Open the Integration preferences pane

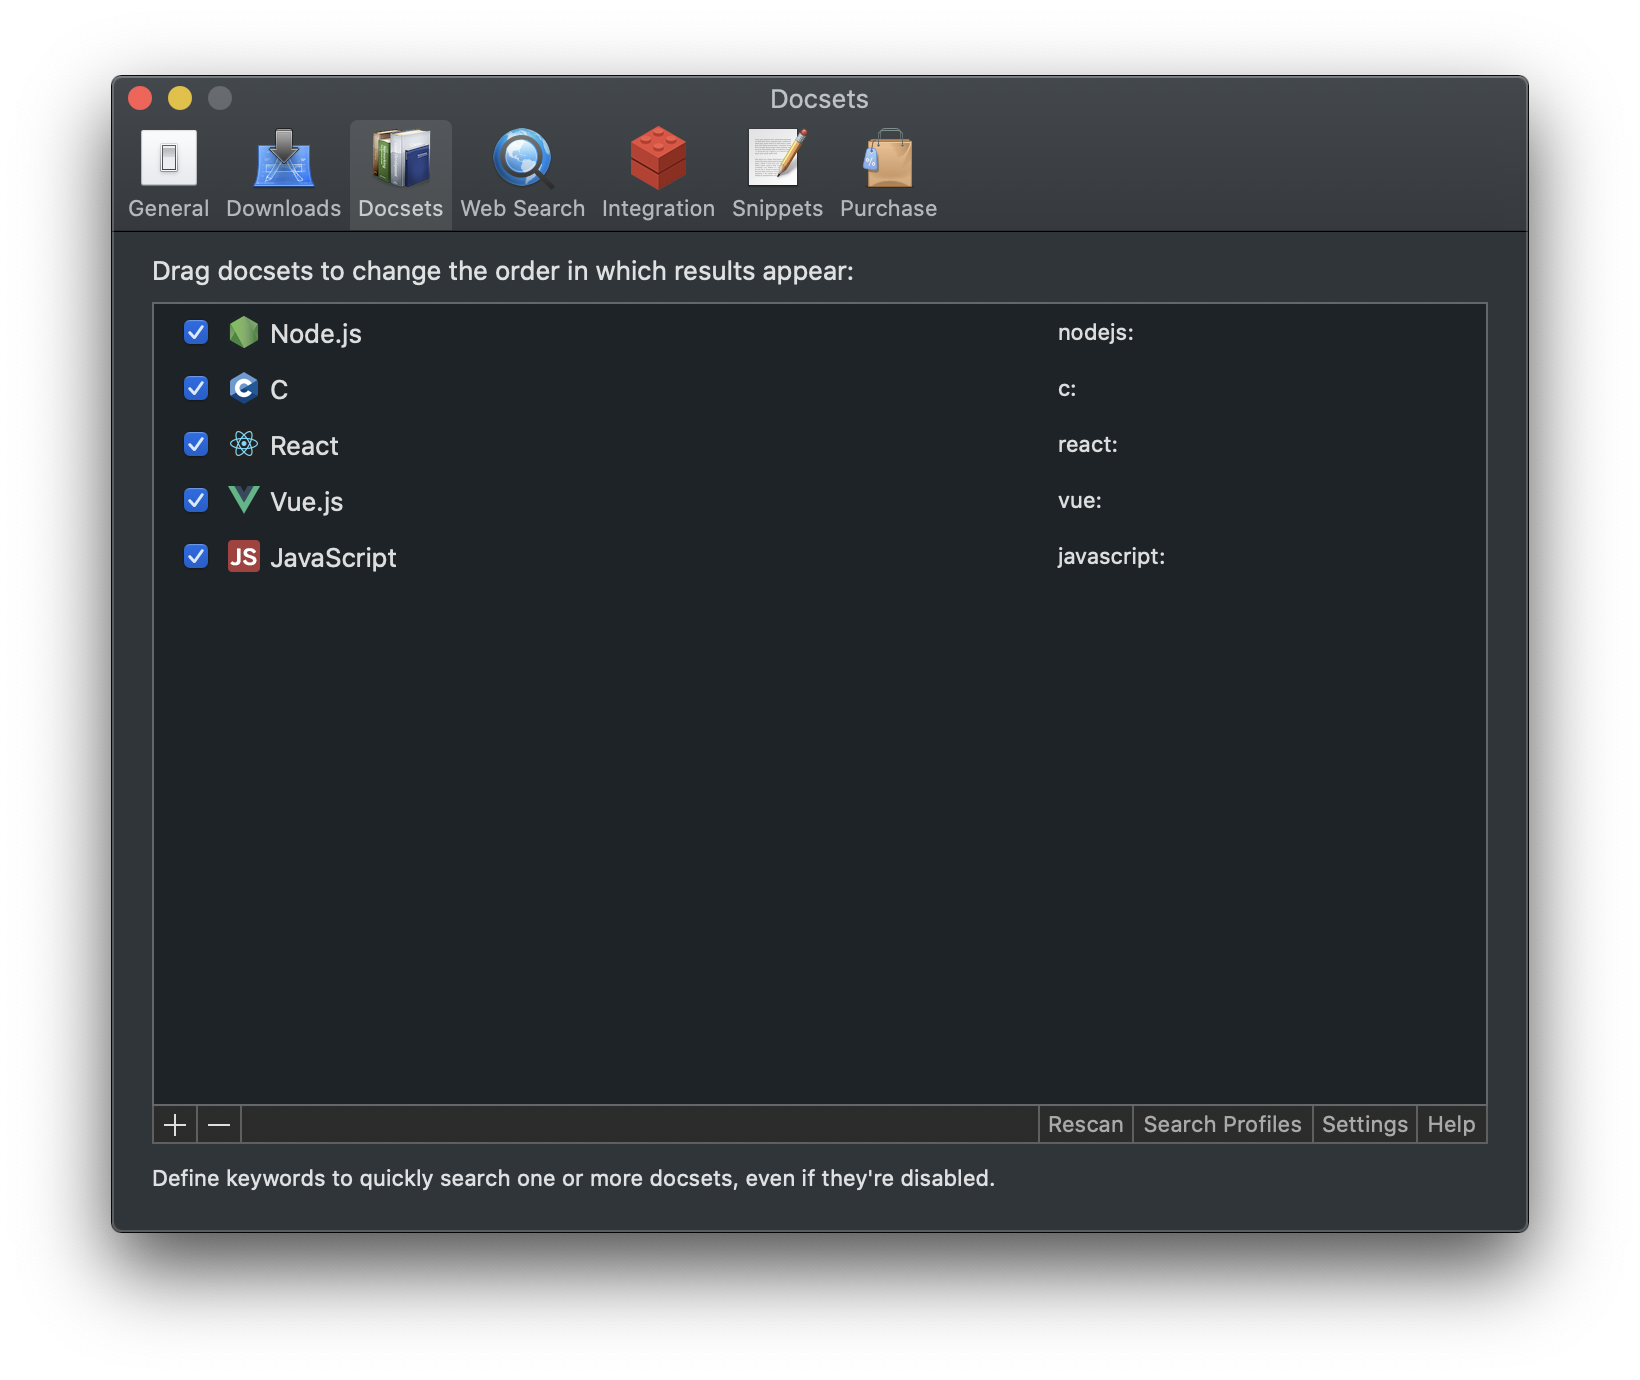(658, 175)
